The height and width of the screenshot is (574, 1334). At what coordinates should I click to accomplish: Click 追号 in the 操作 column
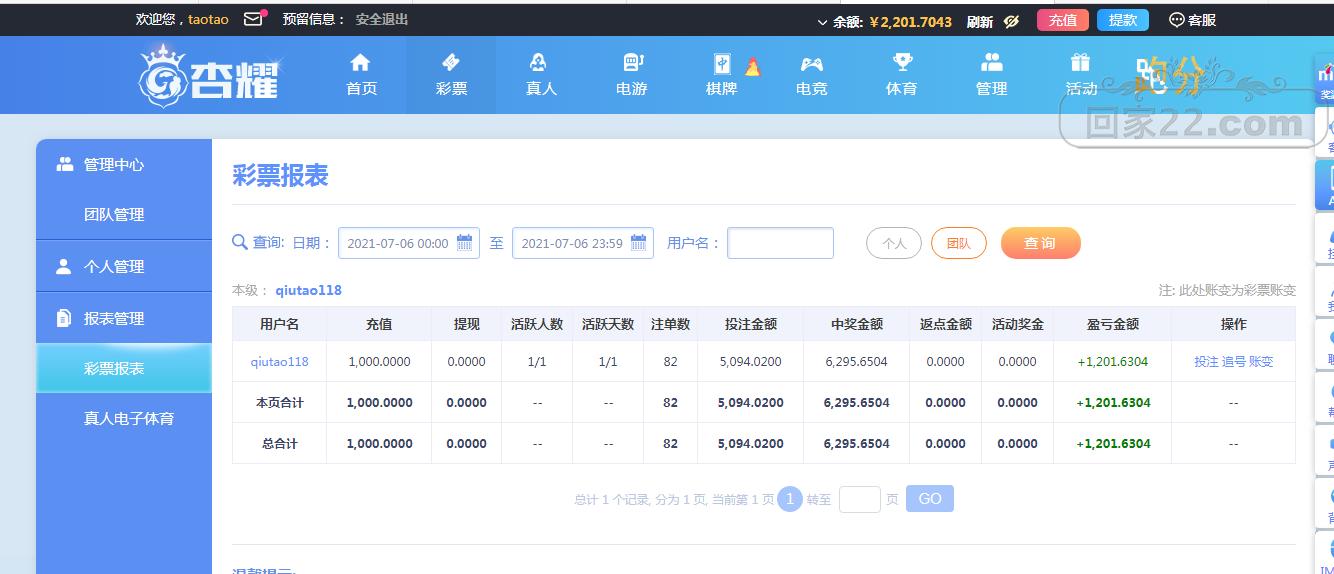point(1234,362)
